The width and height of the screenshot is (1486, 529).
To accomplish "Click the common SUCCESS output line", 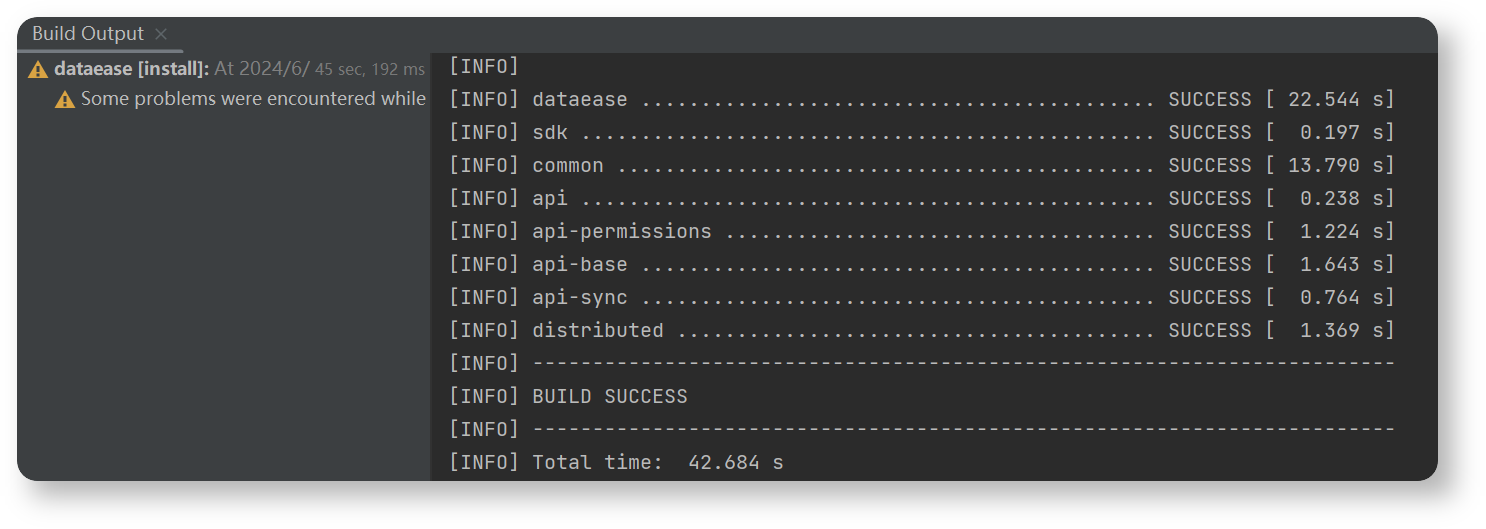I will [920, 166].
